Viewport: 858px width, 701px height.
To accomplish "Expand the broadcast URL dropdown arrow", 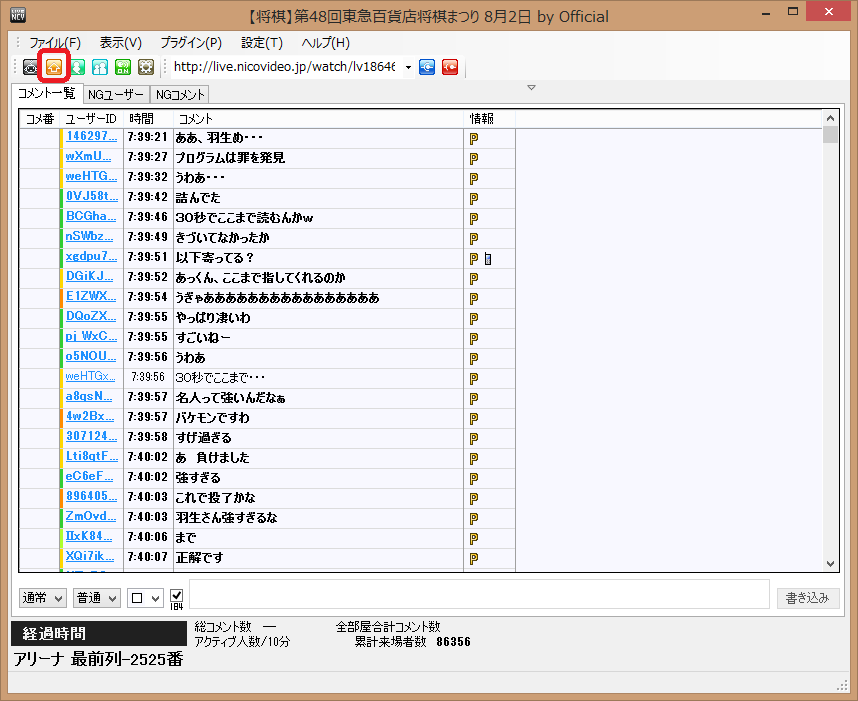I will 408,67.
